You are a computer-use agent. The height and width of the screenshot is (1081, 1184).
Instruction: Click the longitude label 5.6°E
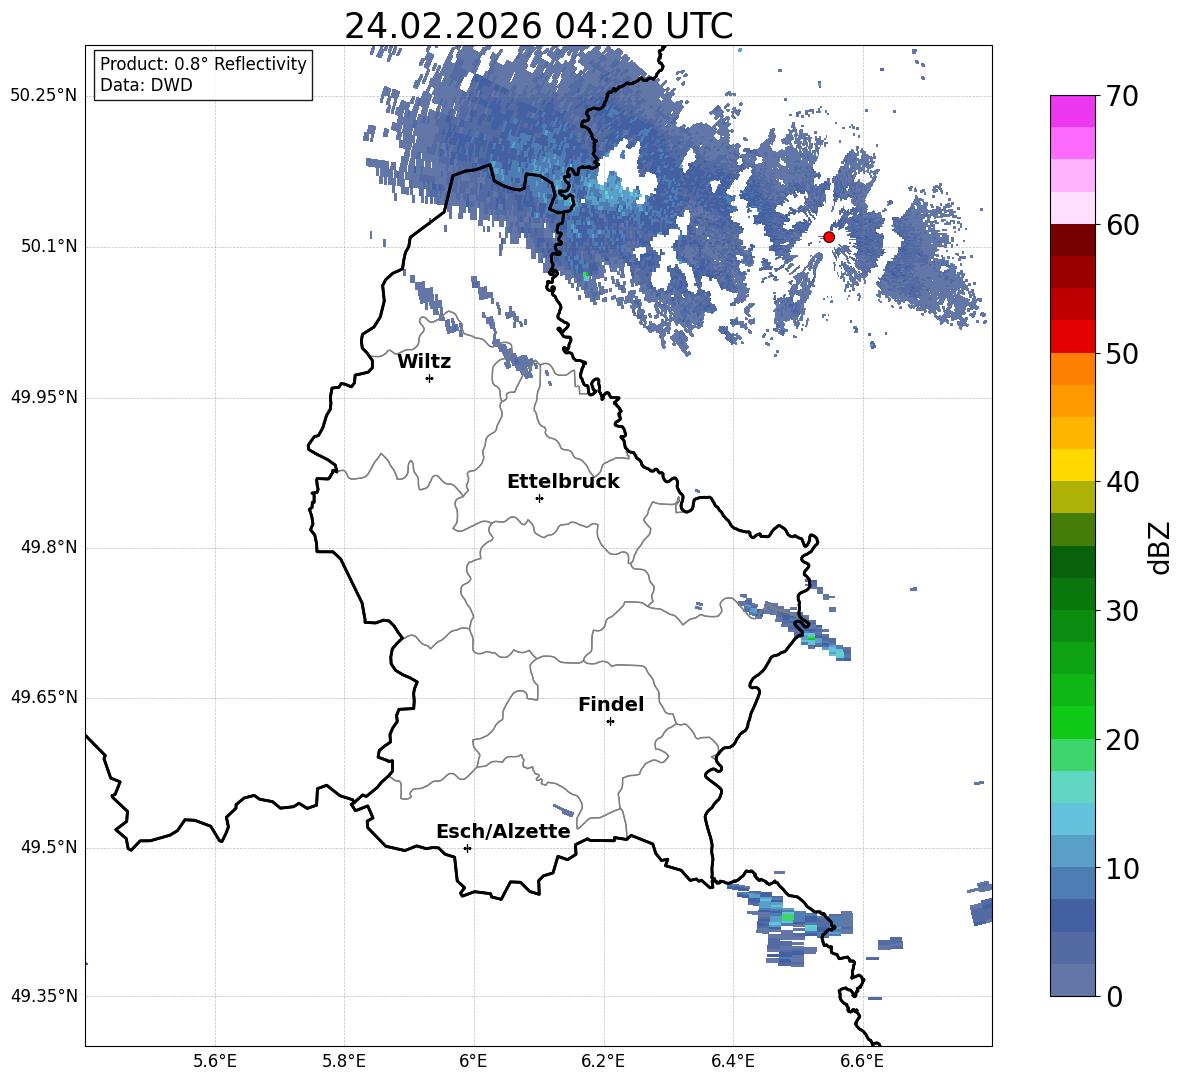pos(215,1061)
